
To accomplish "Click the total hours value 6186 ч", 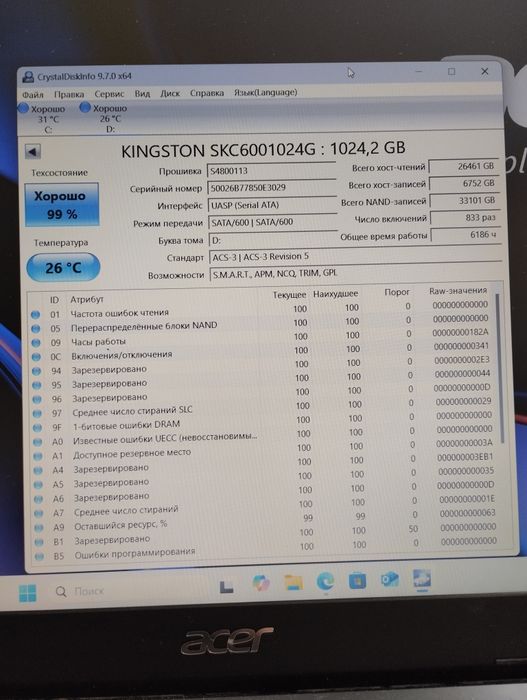I will (x=465, y=235).
